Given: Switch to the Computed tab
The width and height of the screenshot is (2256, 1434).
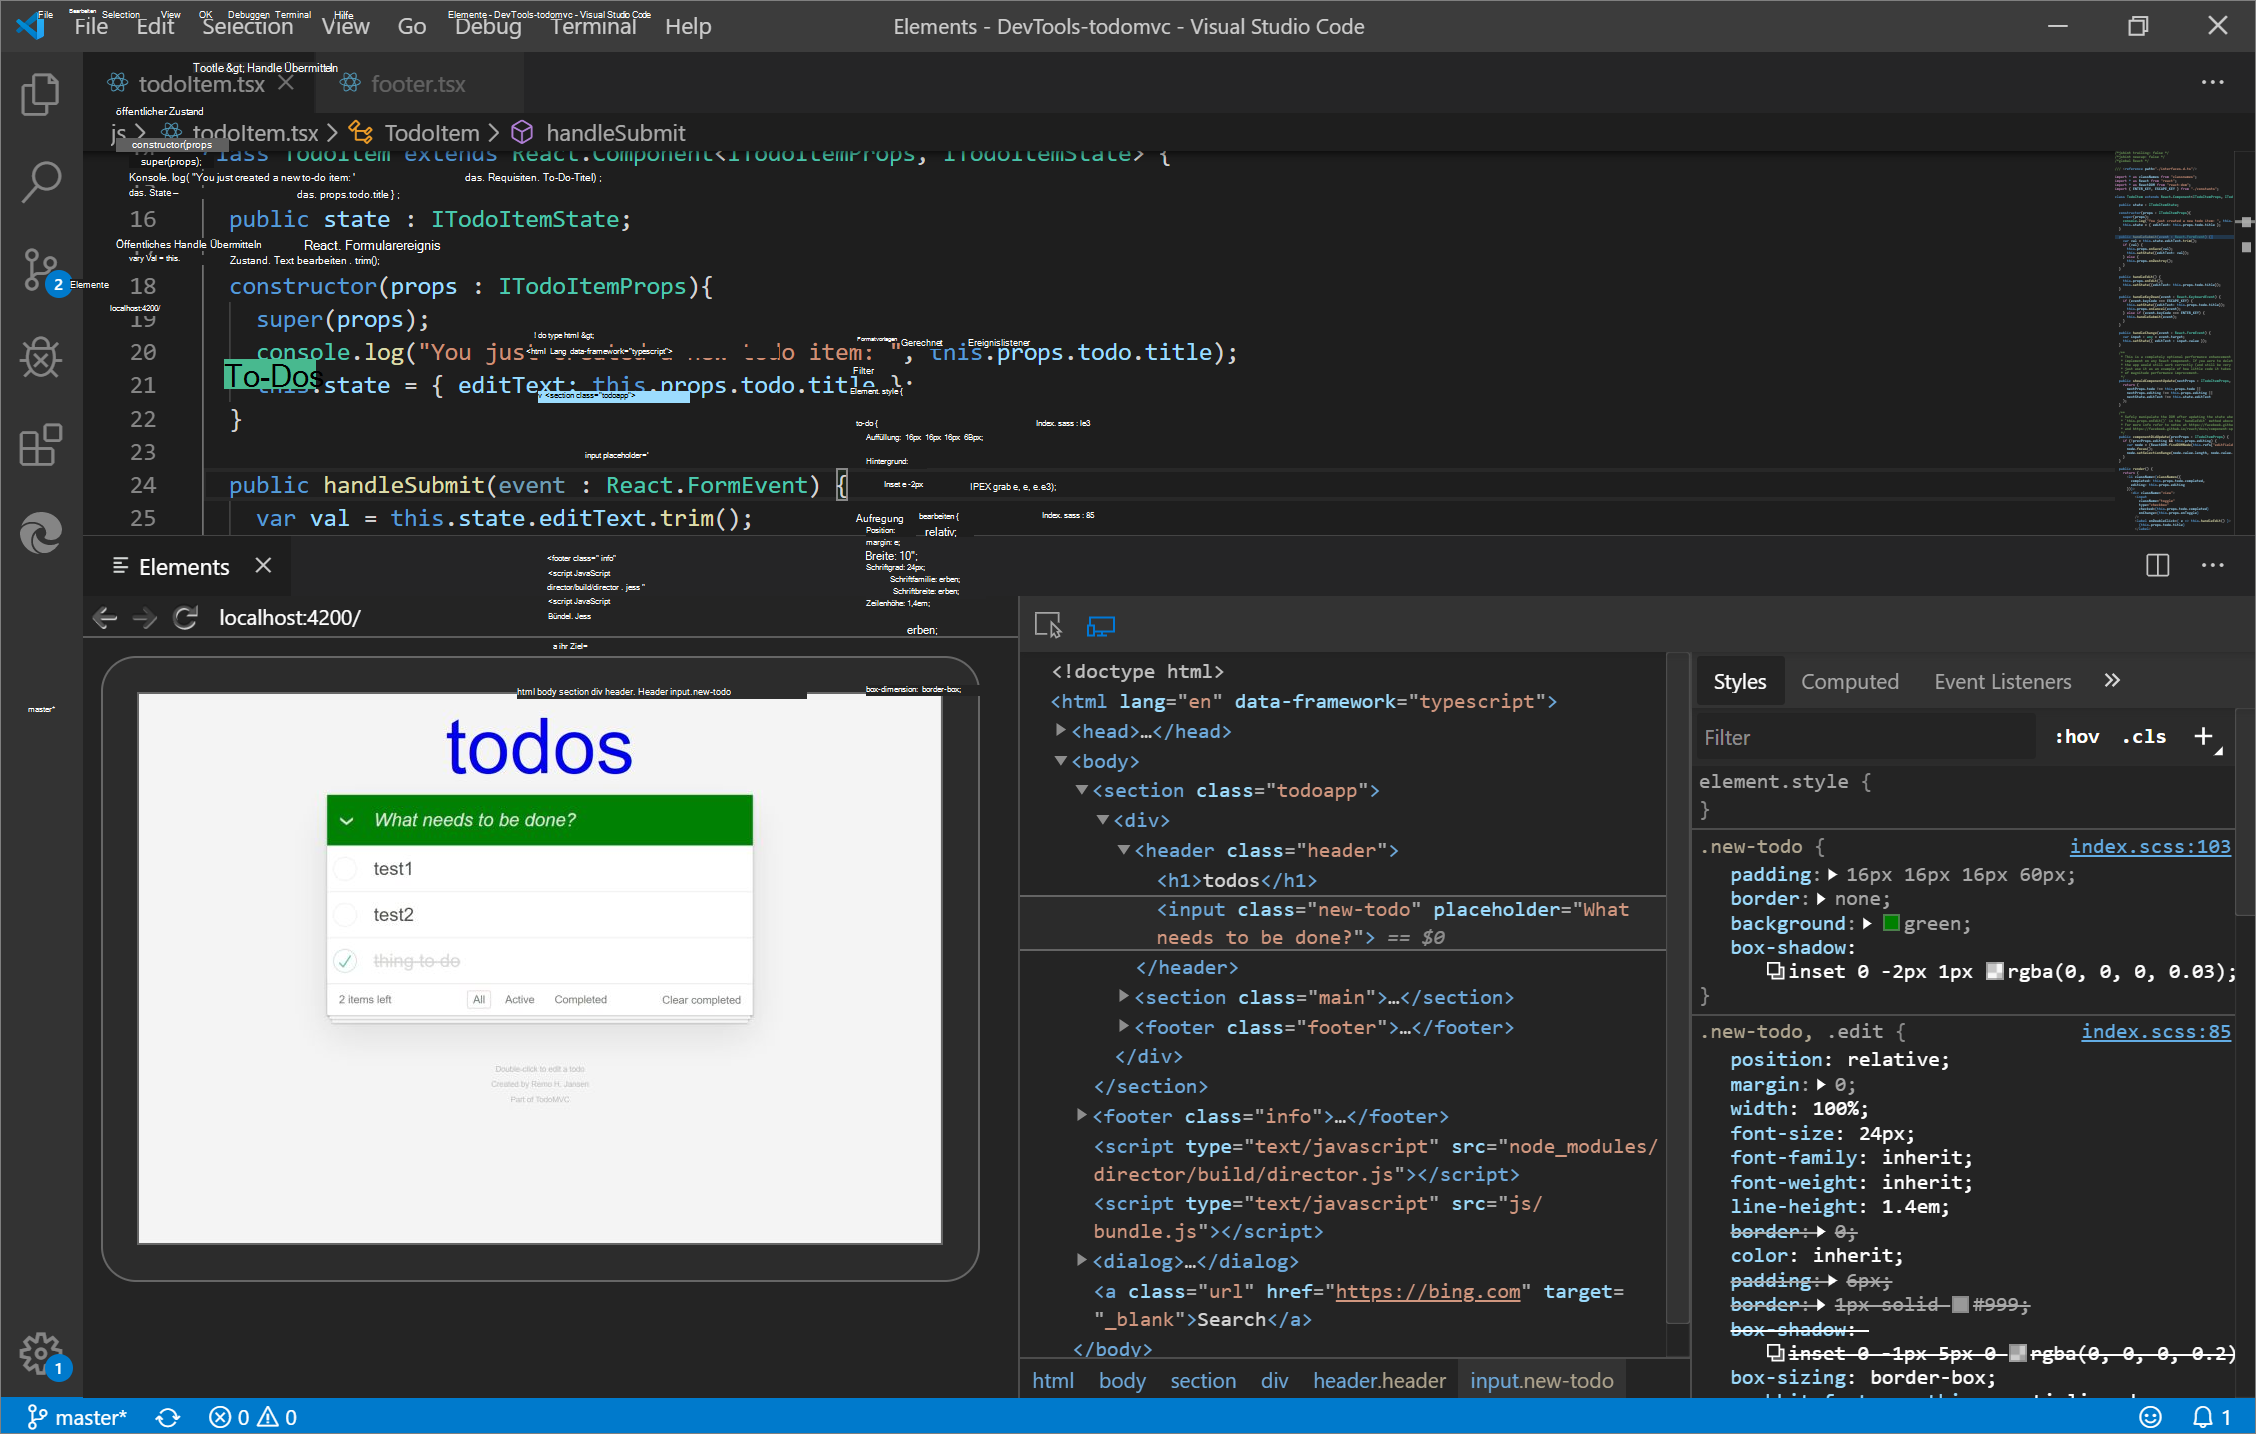Looking at the screenshot, I should (x=1849, y=682).
